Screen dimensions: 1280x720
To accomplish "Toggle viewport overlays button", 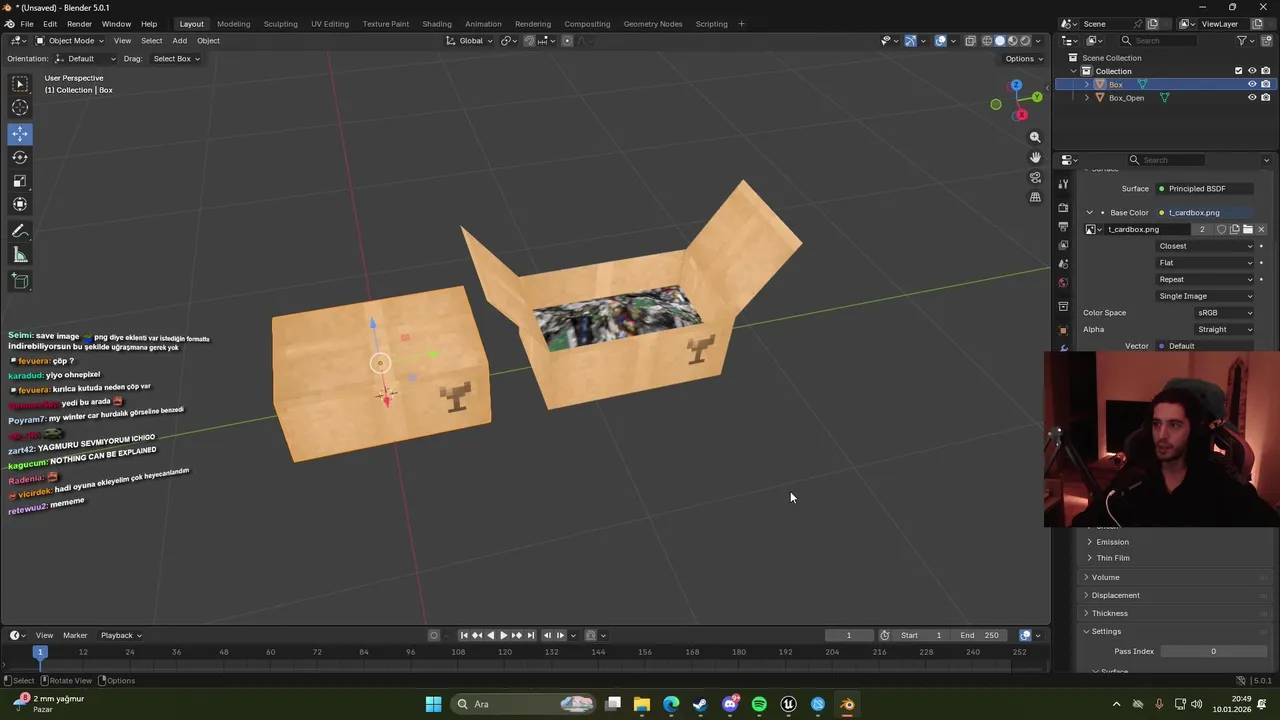I will coord(940,41).
